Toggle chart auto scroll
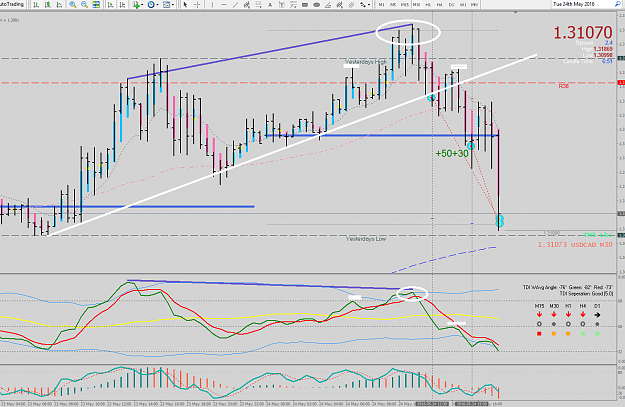Screen dimensions: 625x407 (x=111, y=5)
